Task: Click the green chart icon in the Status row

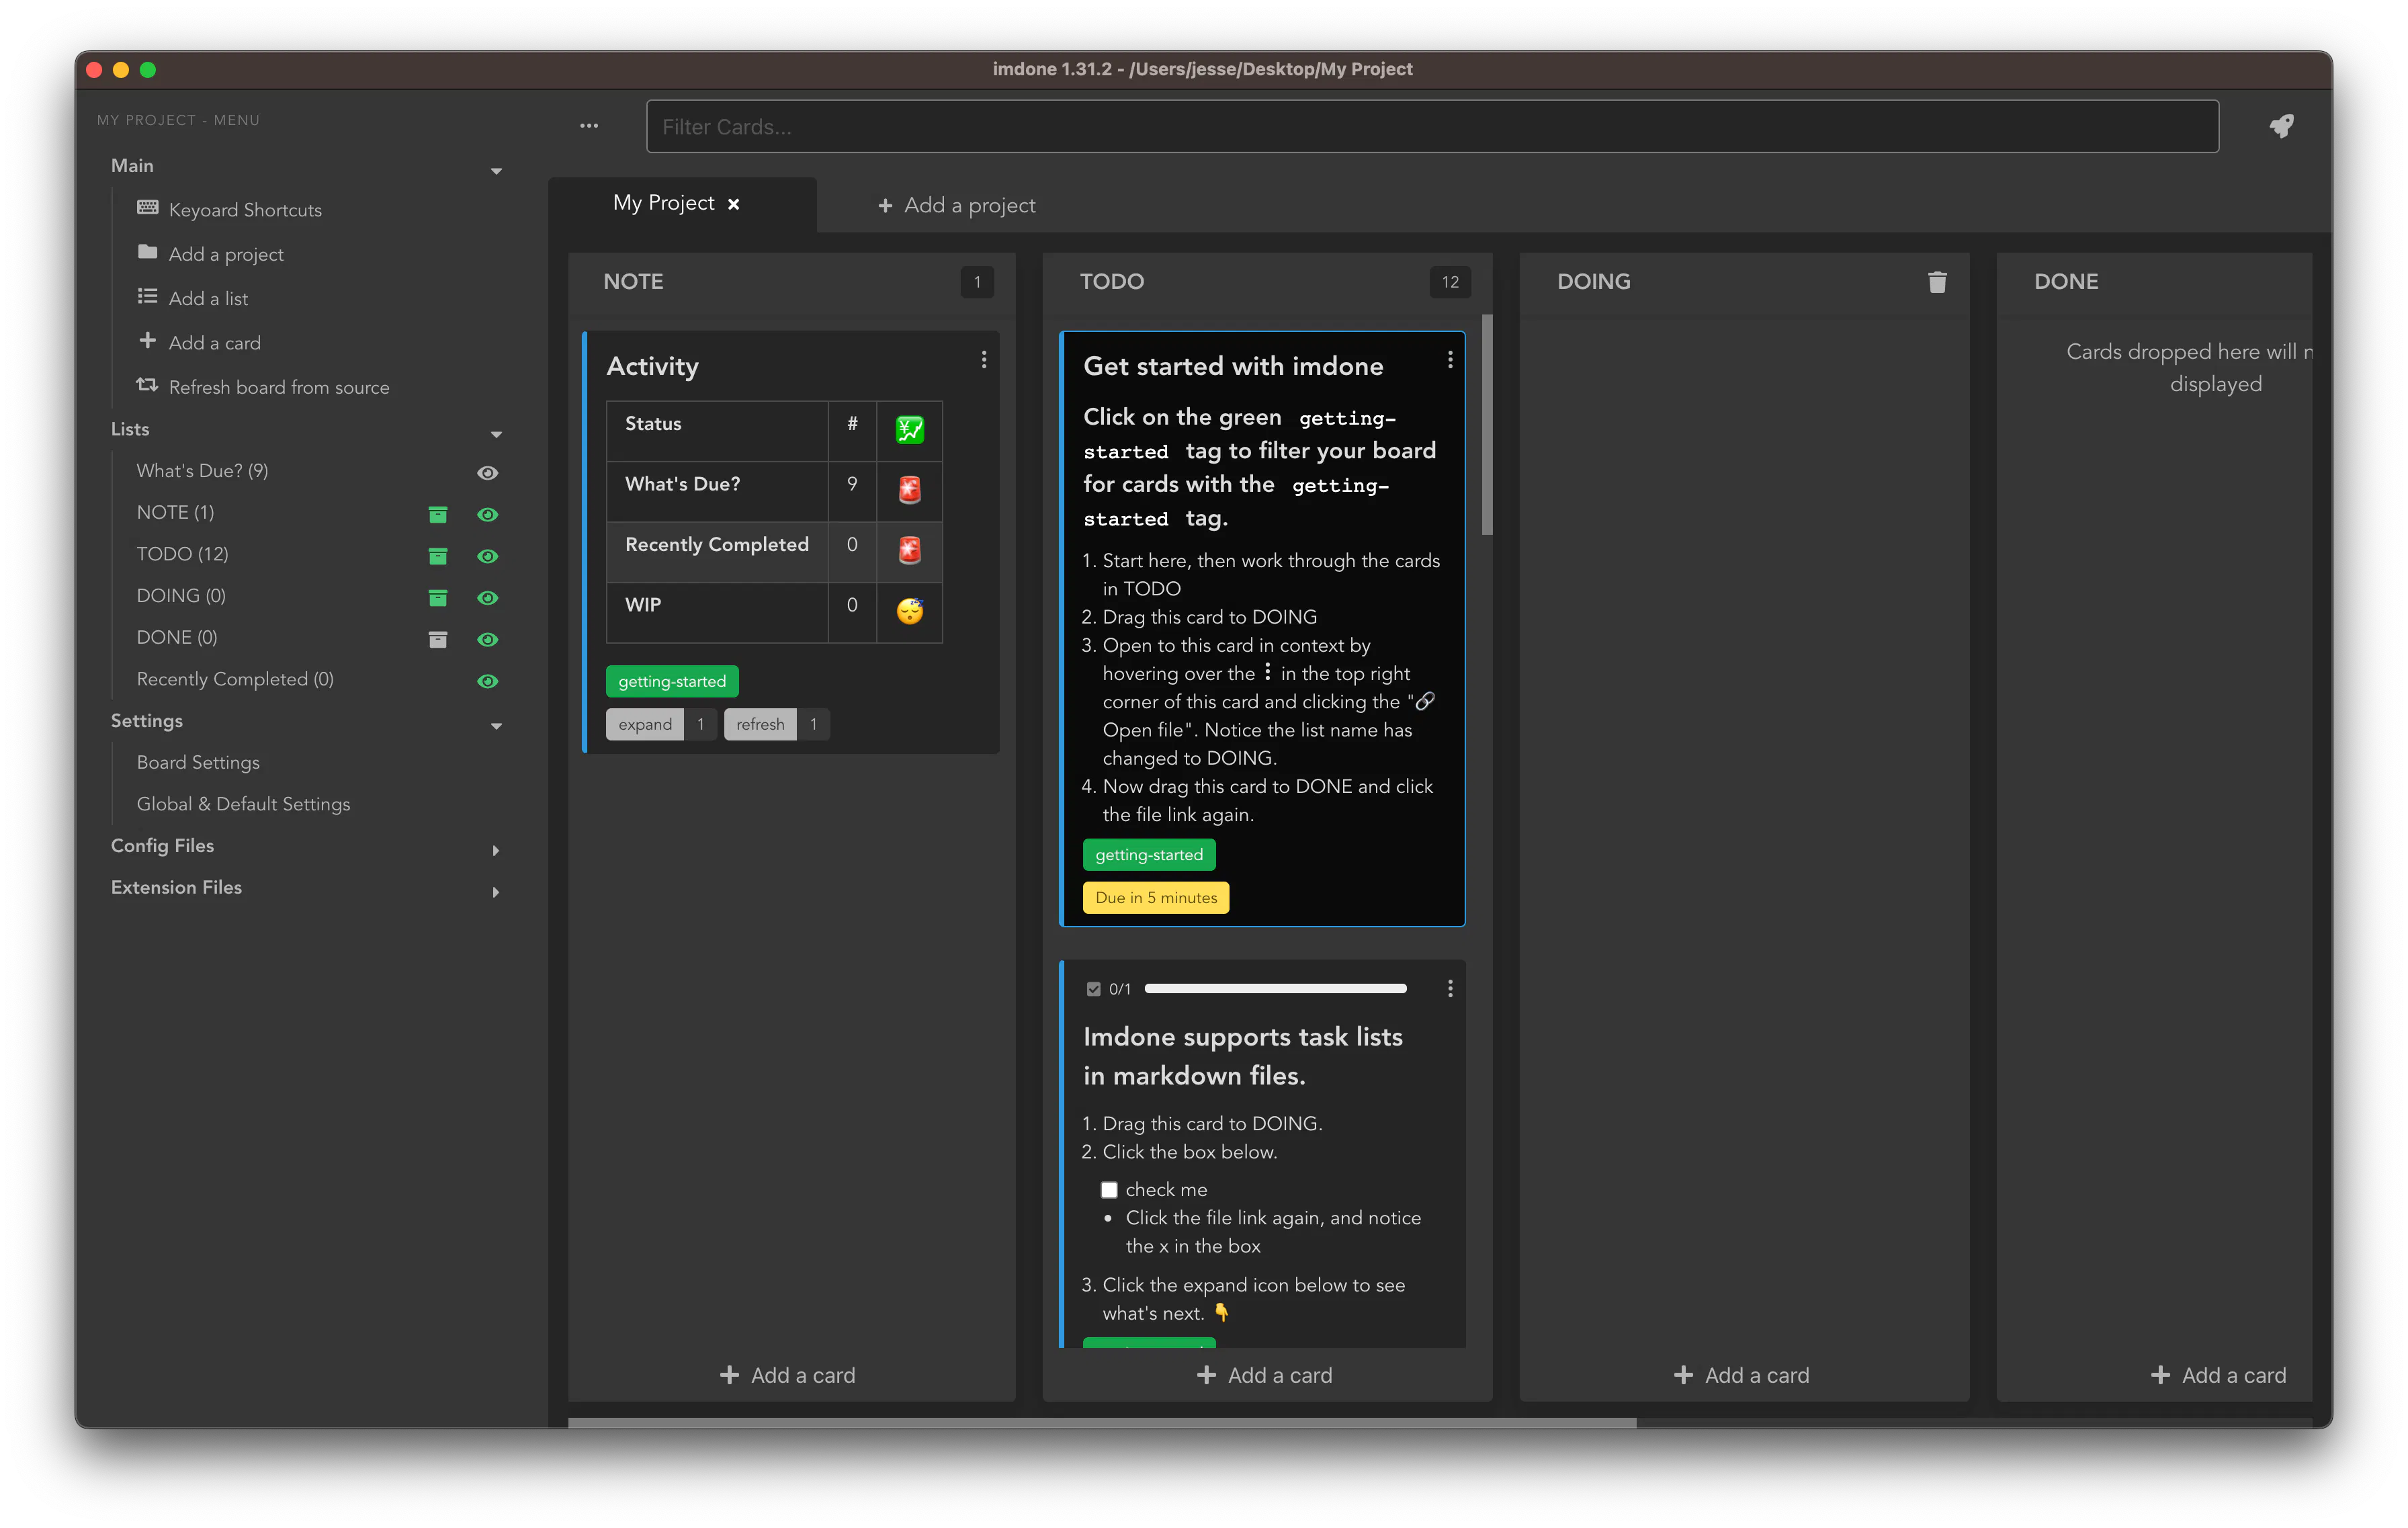Action: 909,430
